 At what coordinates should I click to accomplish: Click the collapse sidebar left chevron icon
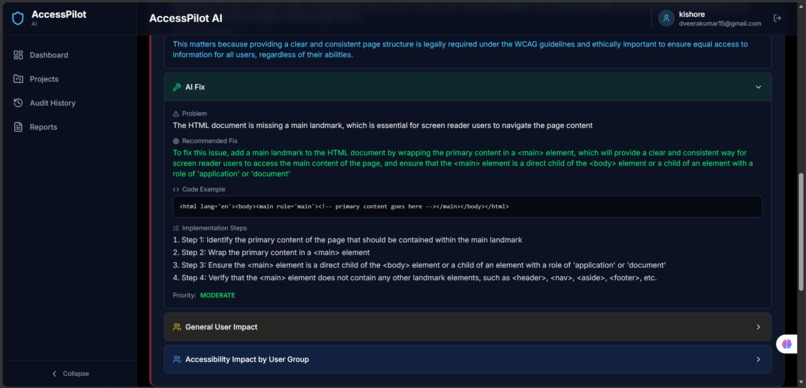(54, 374)
